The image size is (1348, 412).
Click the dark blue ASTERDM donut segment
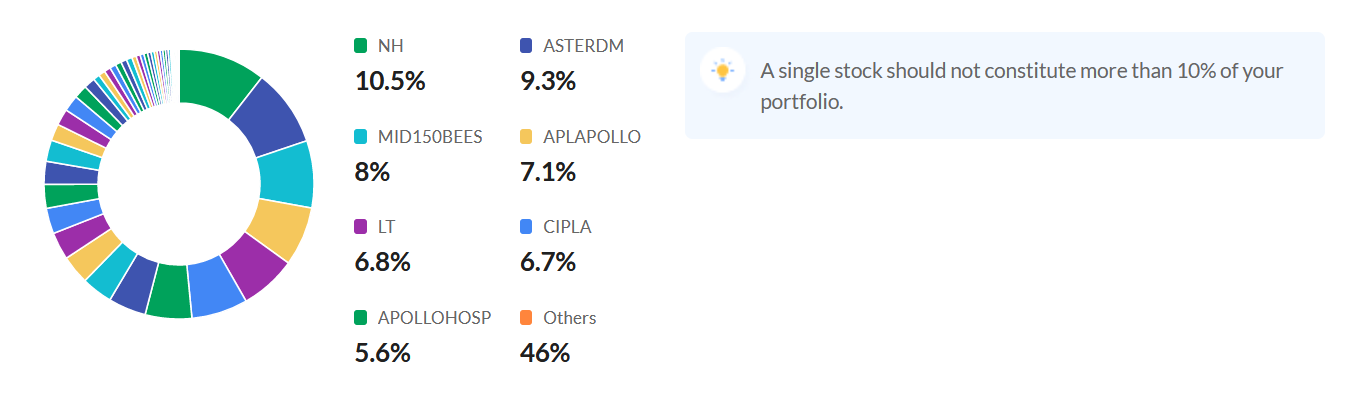pyautogui.click(x=266, y=117)
